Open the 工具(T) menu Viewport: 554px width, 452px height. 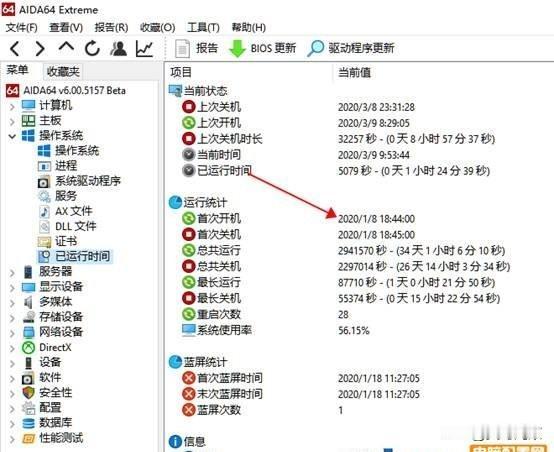click(x=203, y=28)
